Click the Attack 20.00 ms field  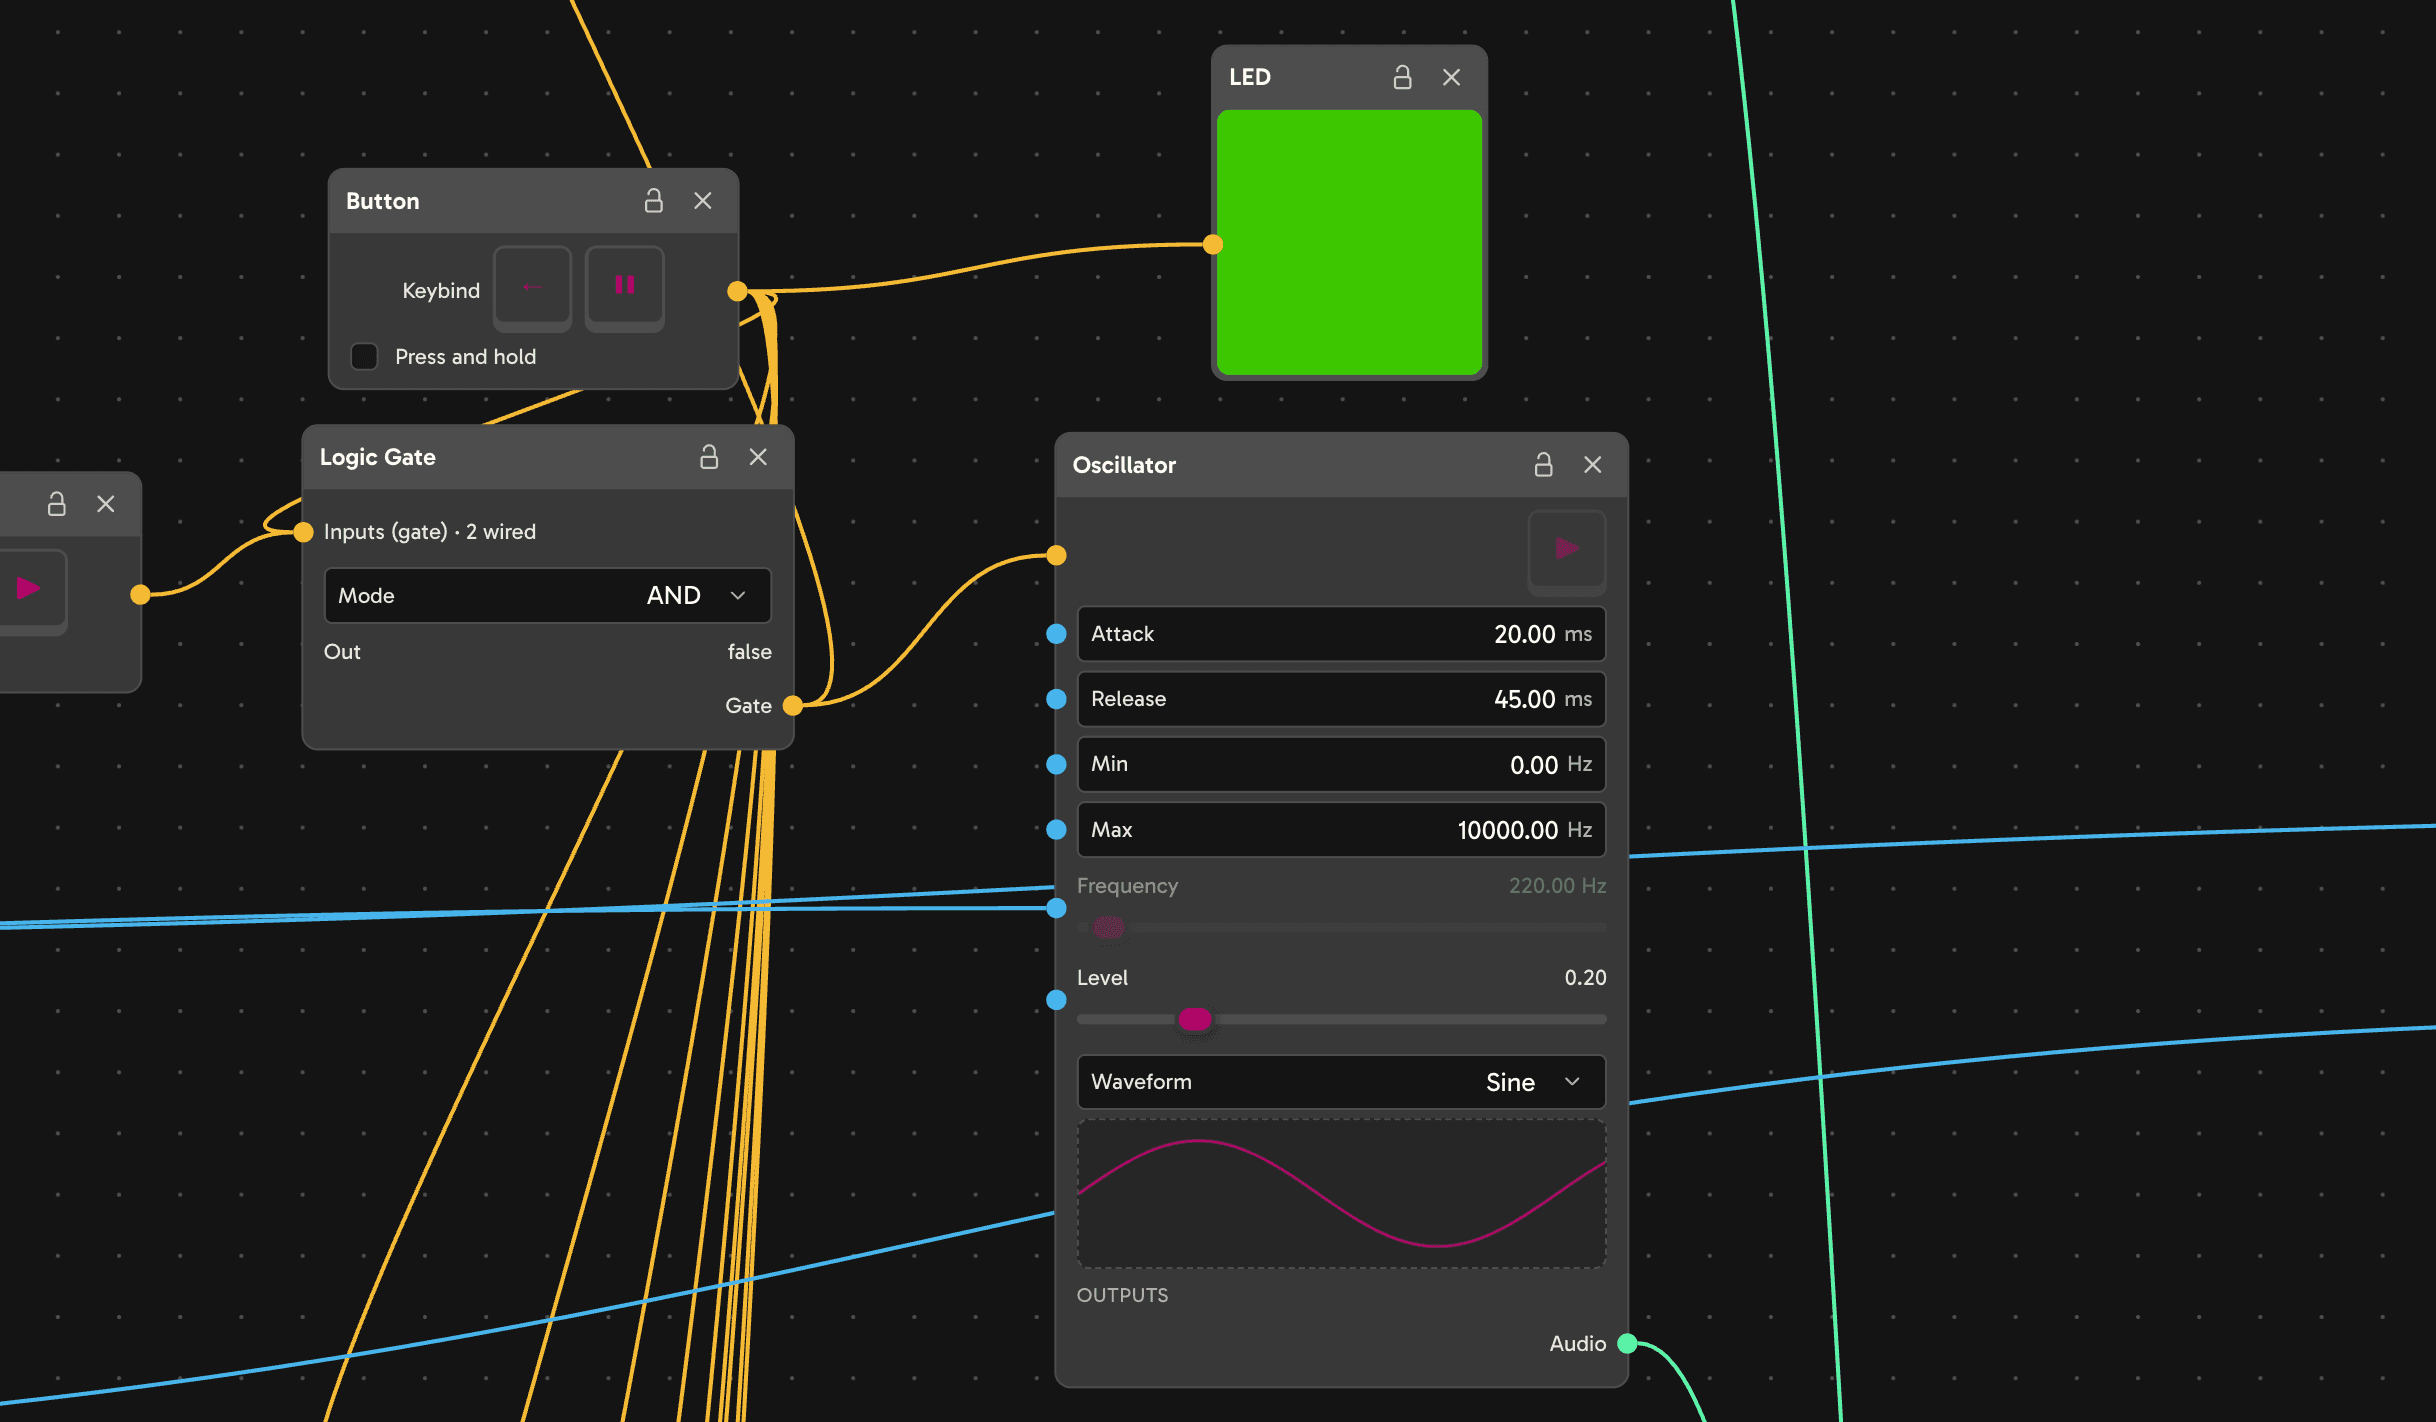[1341, 634]
